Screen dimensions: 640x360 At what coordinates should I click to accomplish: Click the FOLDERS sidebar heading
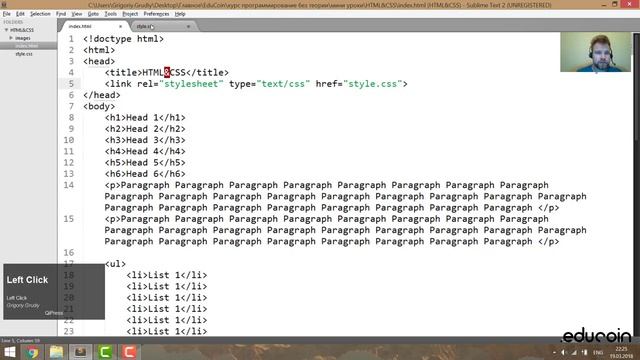[x=13, y=22]
